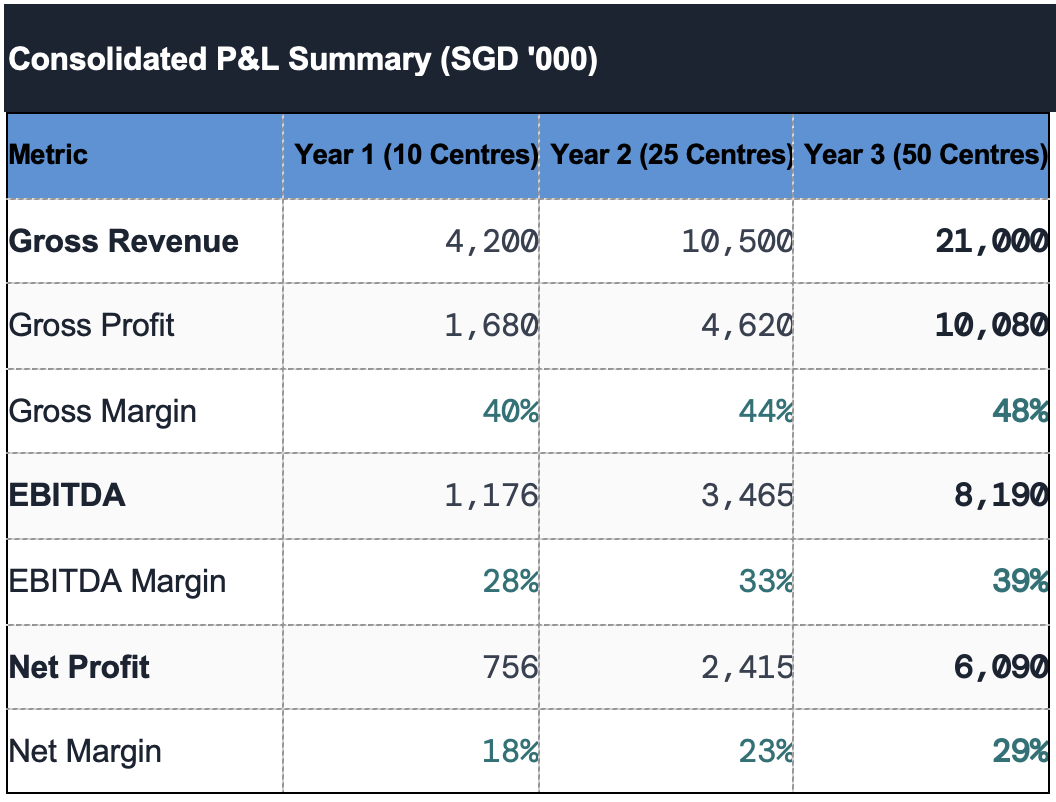Select the Metric column header
Screen dimensions: 1056x802
click(48, 155)
